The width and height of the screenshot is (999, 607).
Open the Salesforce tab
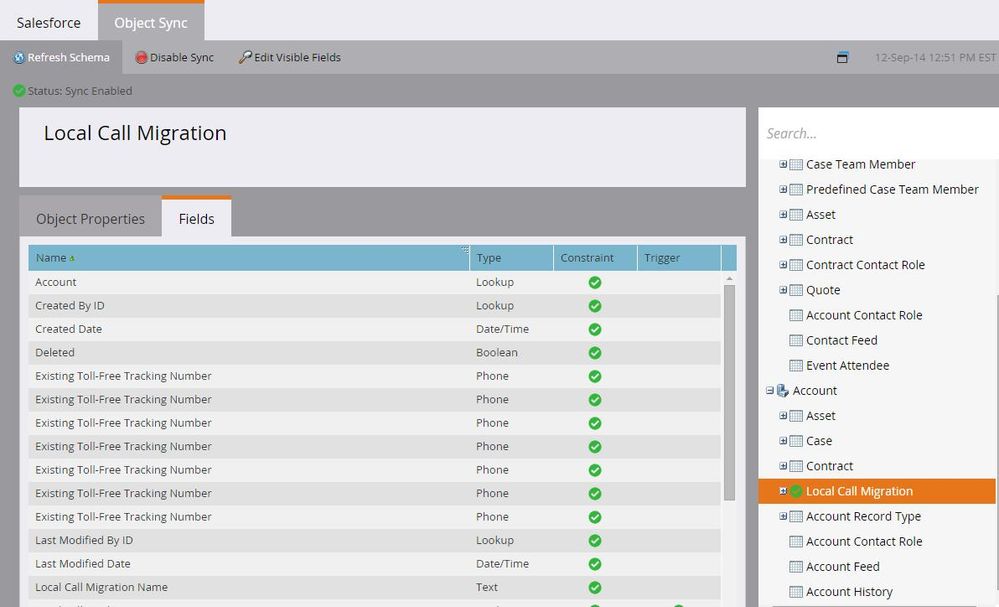click(x=48, y=22)
